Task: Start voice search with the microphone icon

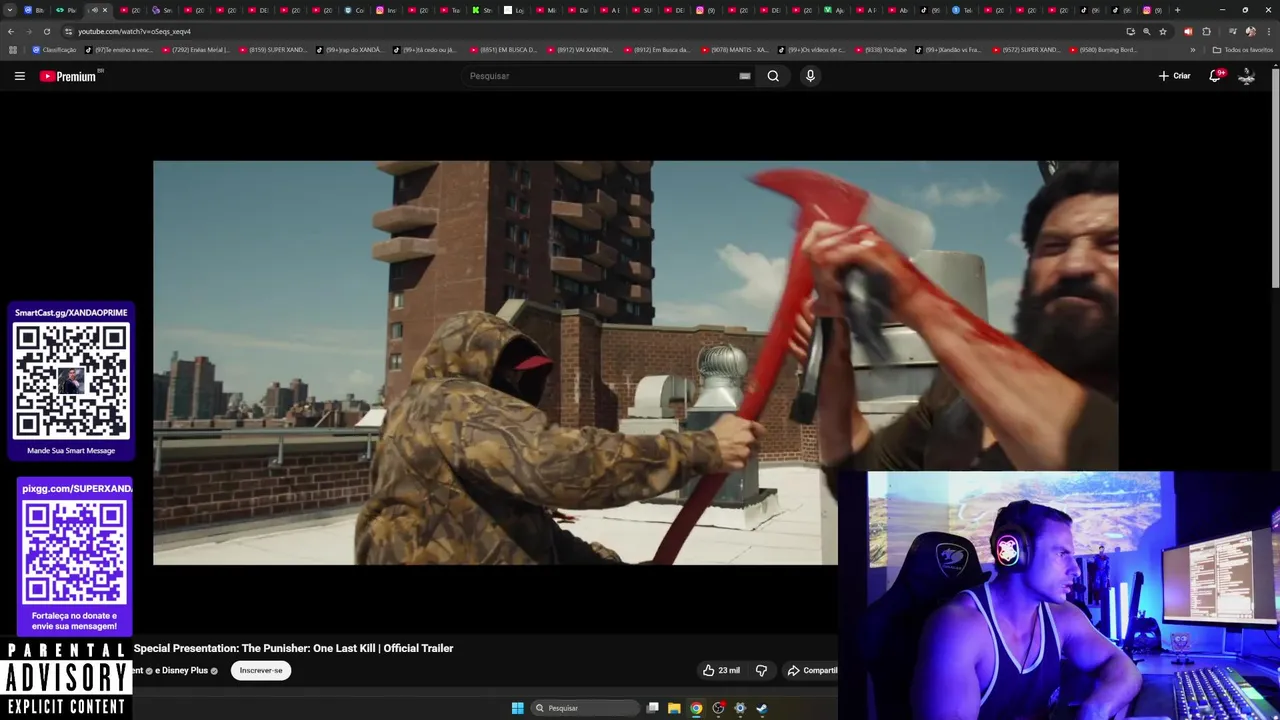Action: point(810,76)
